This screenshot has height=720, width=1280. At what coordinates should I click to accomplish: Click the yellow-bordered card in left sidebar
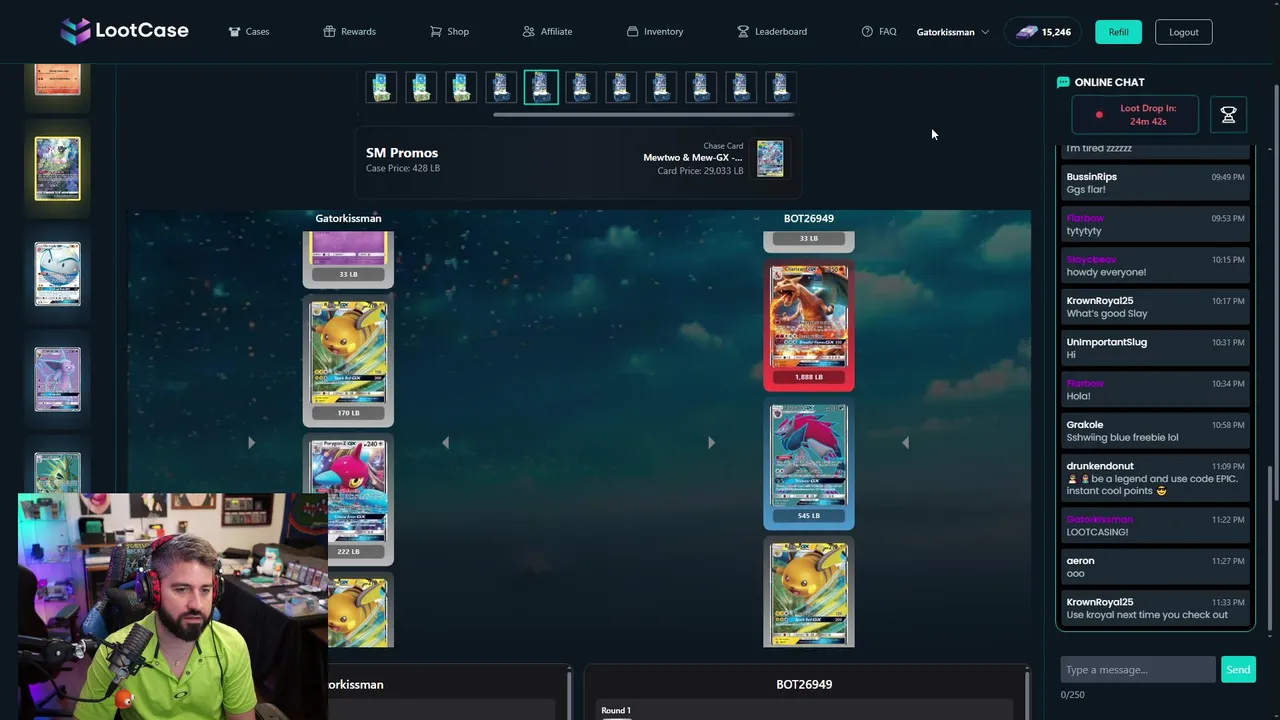click(58, 169)
